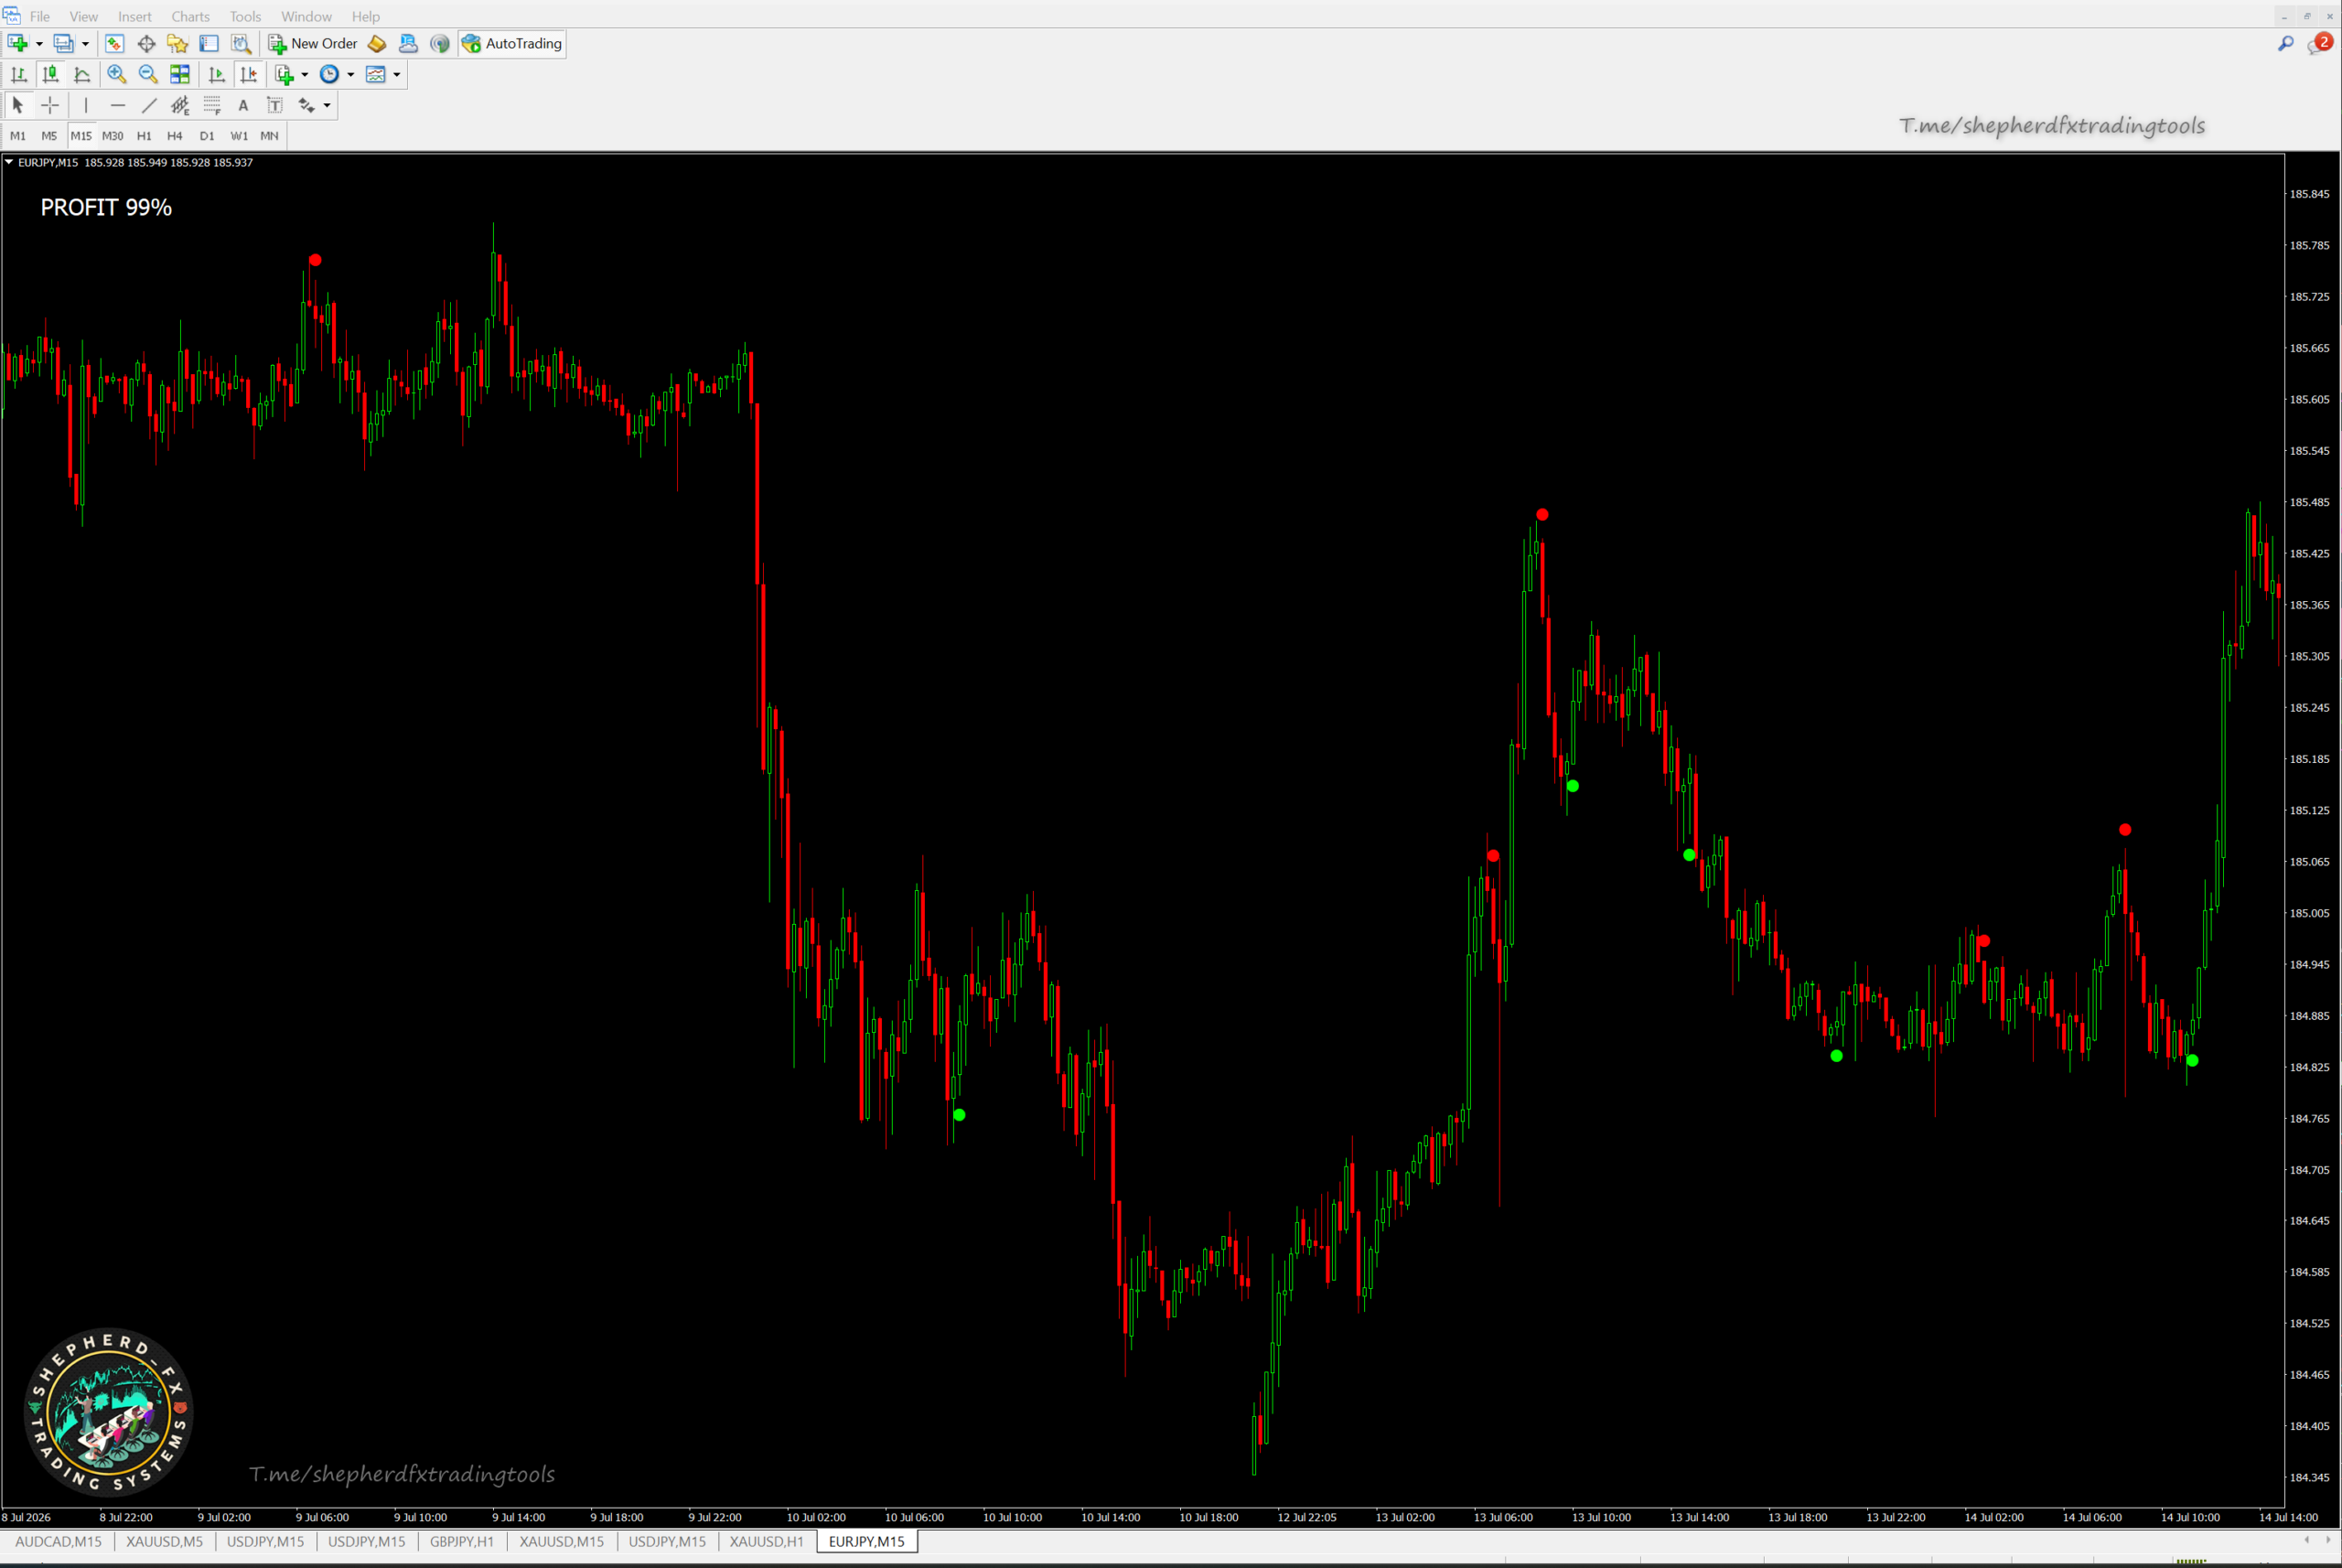
Task: Open the Help menu
Action: [366, 16]
